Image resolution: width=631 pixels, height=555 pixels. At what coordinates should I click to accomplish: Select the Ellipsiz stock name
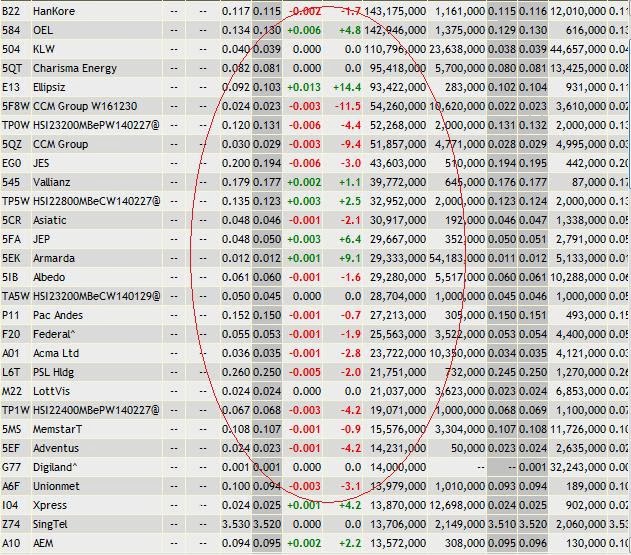tap(49, 87)
